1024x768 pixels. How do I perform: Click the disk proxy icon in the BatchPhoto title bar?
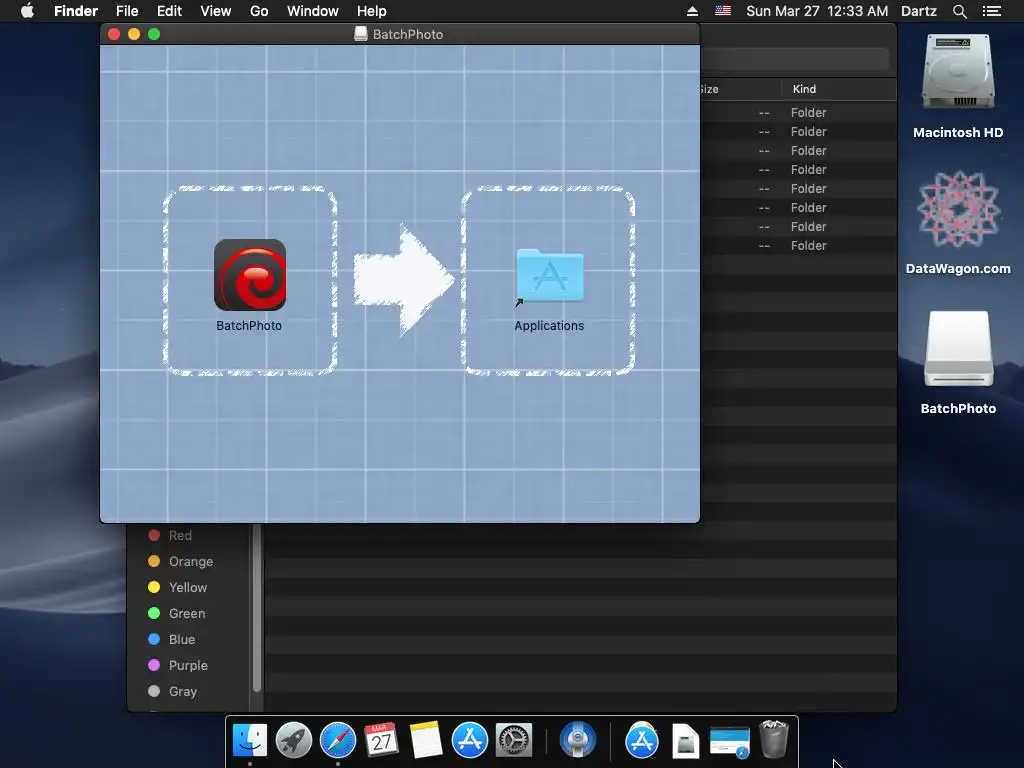(360, 34)
